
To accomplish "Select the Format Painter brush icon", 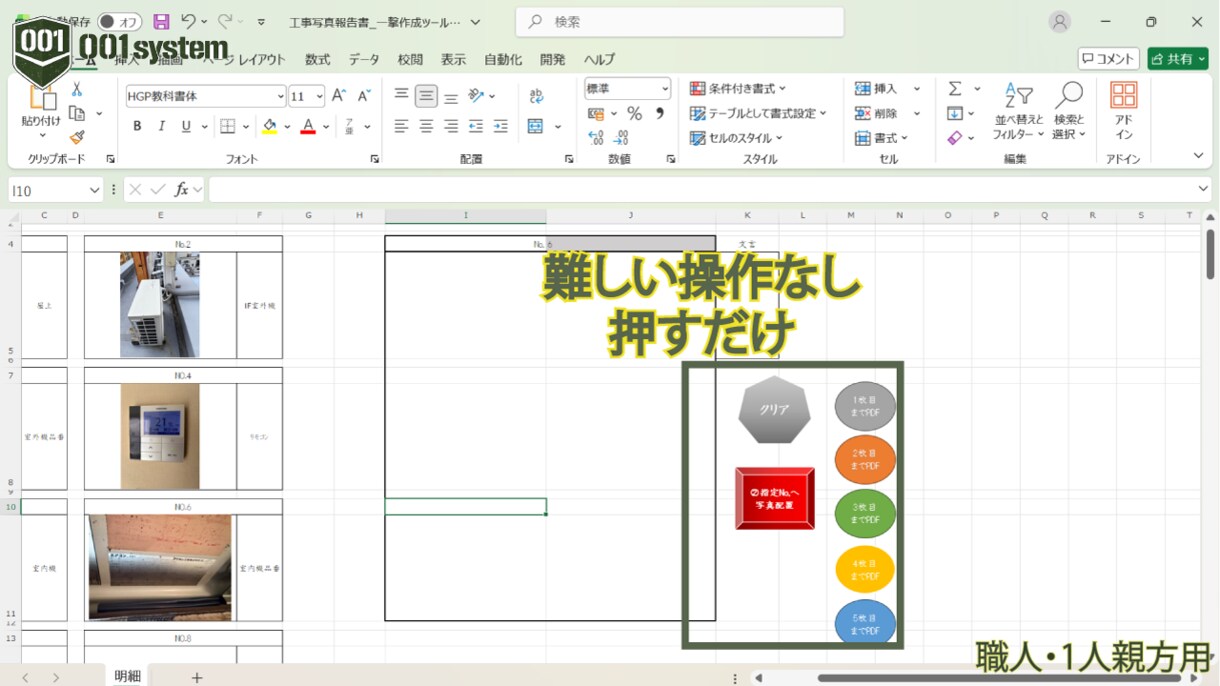I will tap(77, 137).
